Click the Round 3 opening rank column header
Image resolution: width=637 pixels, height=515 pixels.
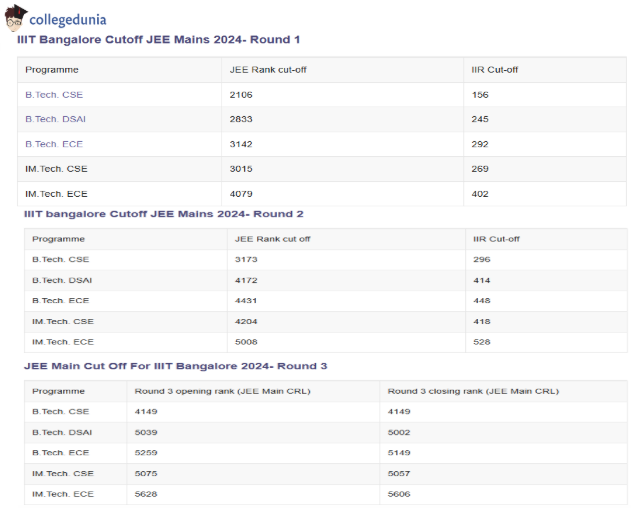pyautogui.click(x=222, y=391)
